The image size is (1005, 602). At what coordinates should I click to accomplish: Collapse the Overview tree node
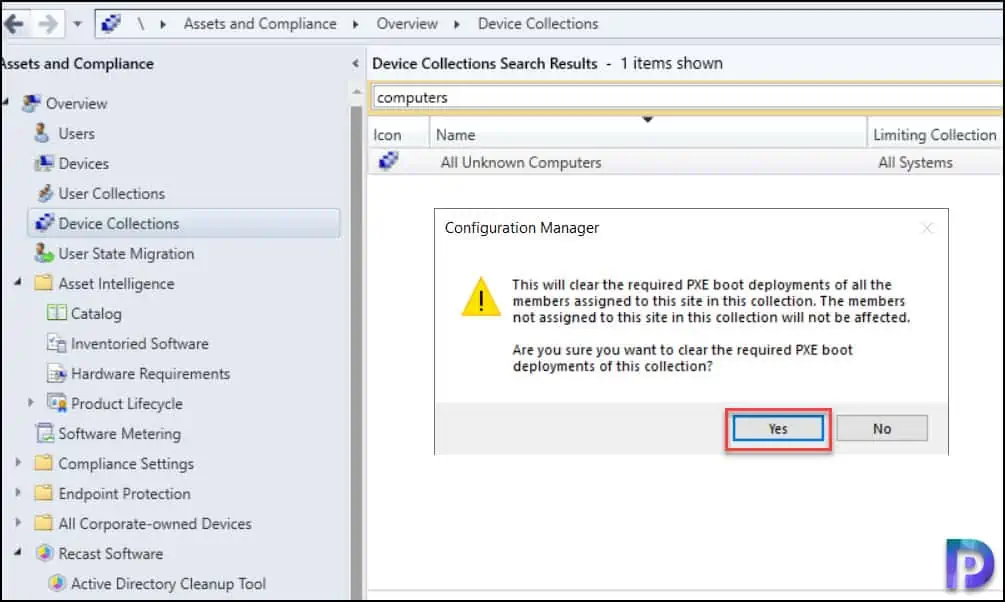pyautogui.click(x=5, y=102)
